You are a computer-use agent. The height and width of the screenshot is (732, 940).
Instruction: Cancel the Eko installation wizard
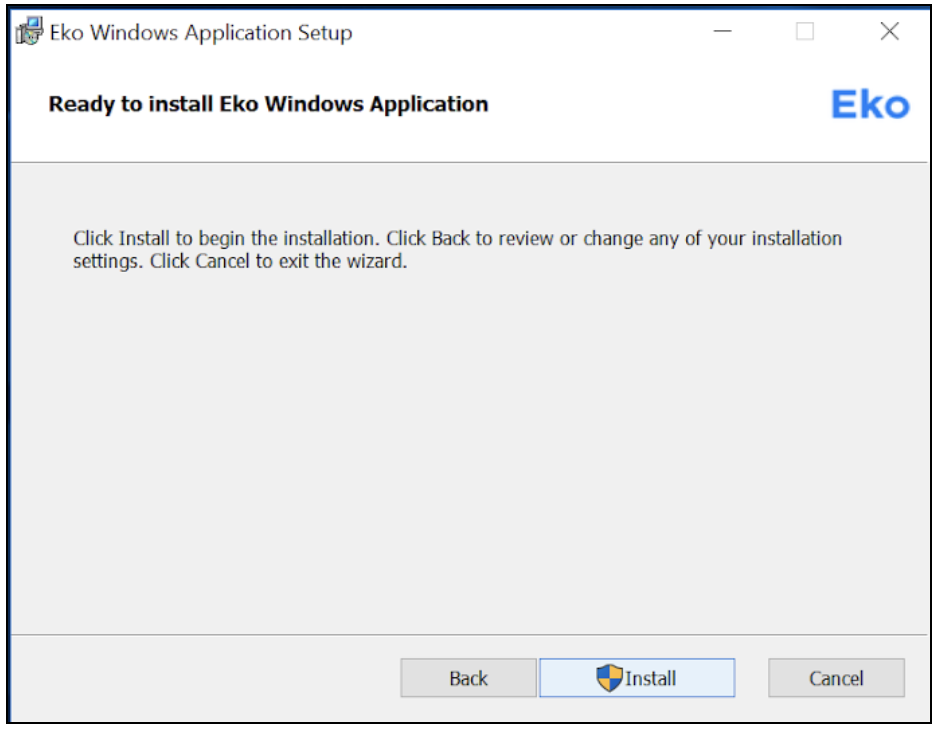click(x=836, y=677)
